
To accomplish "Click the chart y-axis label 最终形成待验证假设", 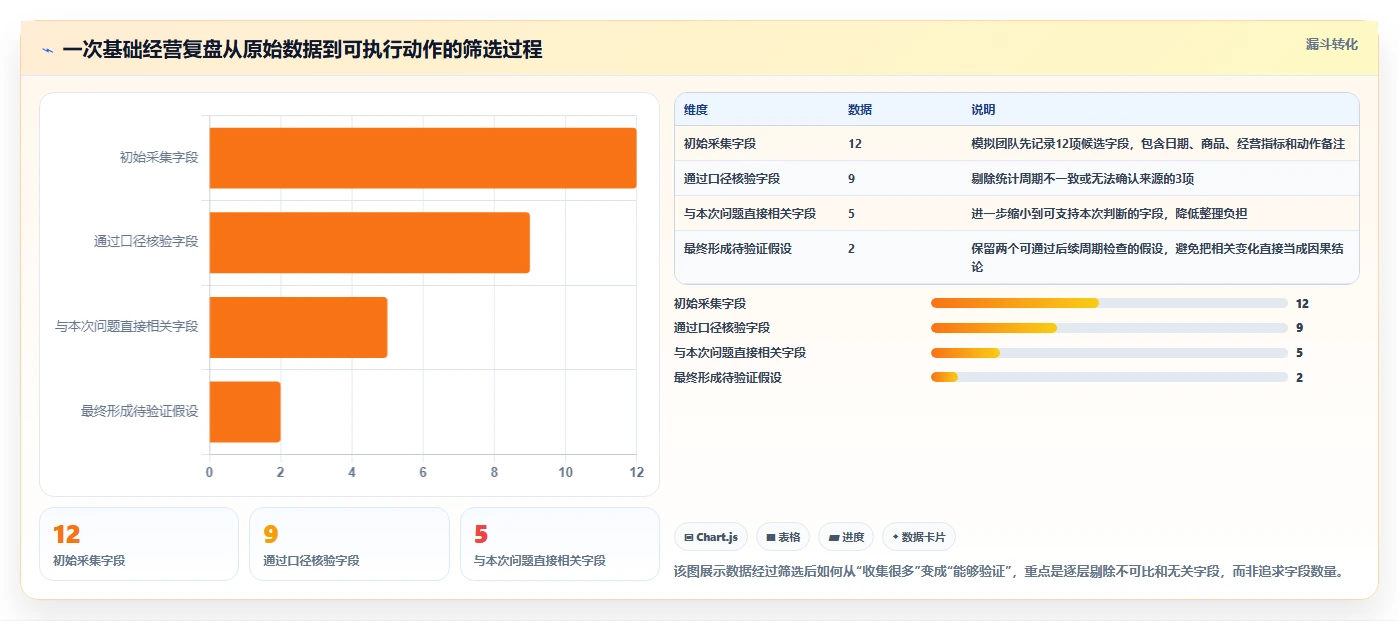I will (140, 411).
